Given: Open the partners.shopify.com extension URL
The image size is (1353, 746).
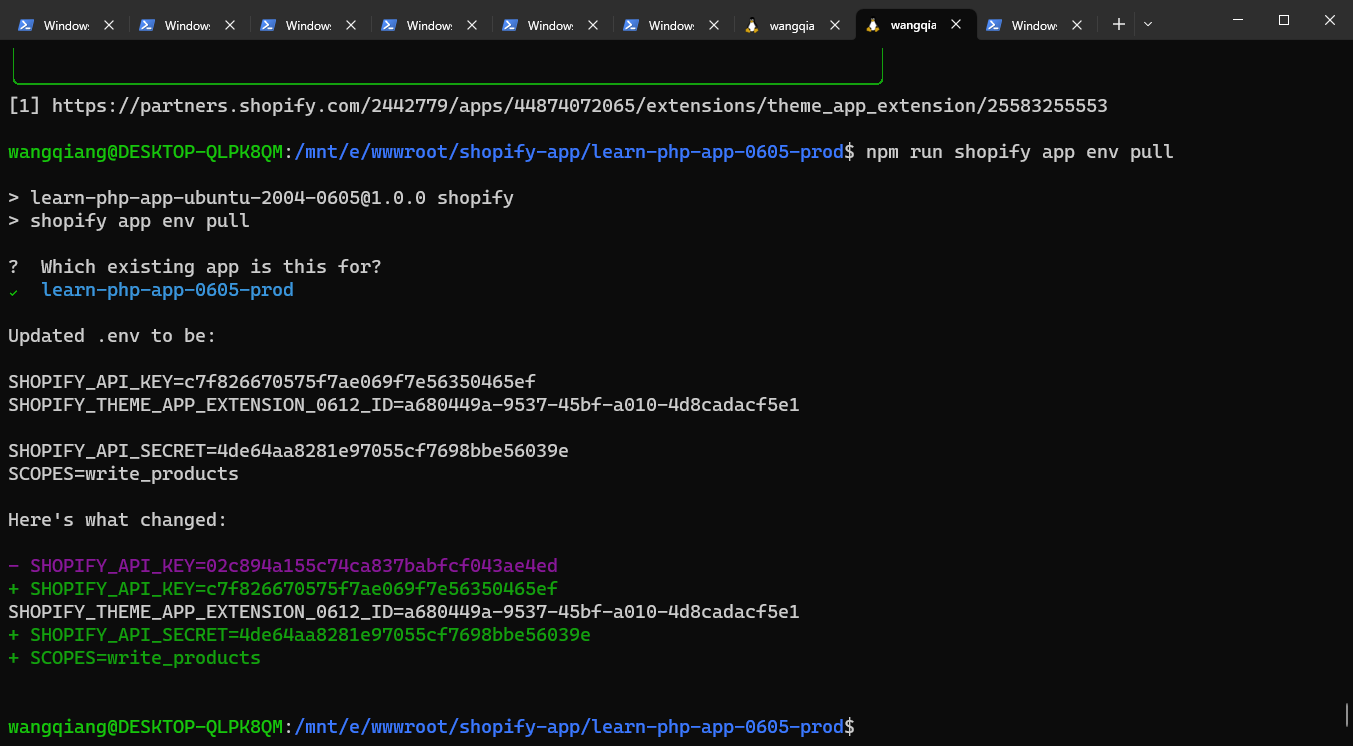Looking at the screenshot, I should (579, 105).
